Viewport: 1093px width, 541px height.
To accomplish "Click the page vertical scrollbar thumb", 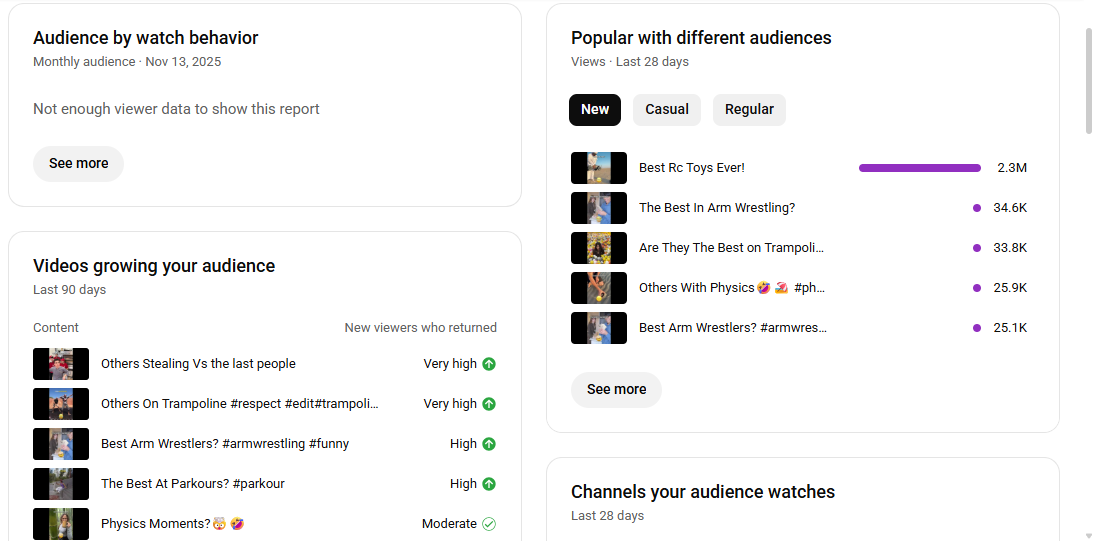I will [x=1088, y=80].
